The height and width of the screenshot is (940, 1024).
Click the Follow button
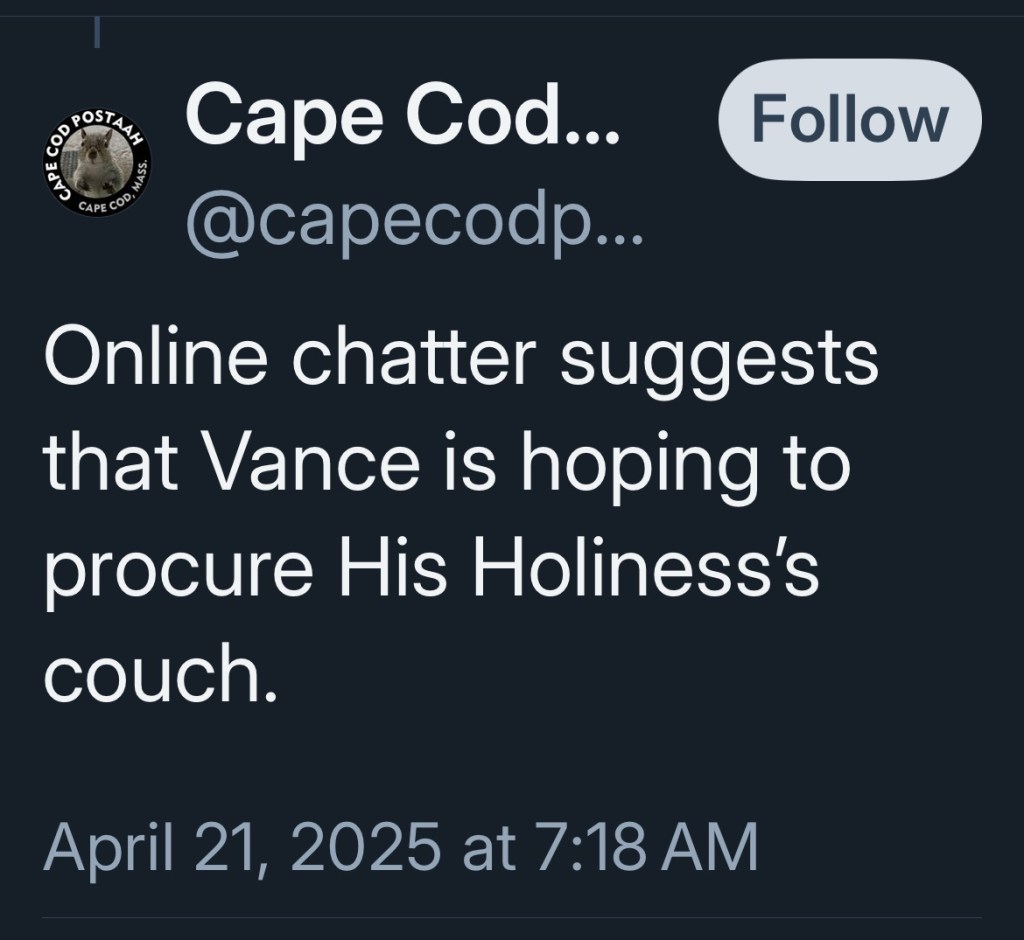point(850,120)
